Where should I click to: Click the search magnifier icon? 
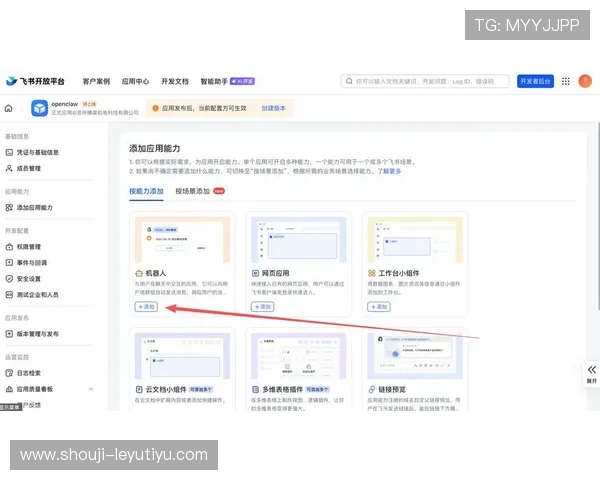(349, 81)
